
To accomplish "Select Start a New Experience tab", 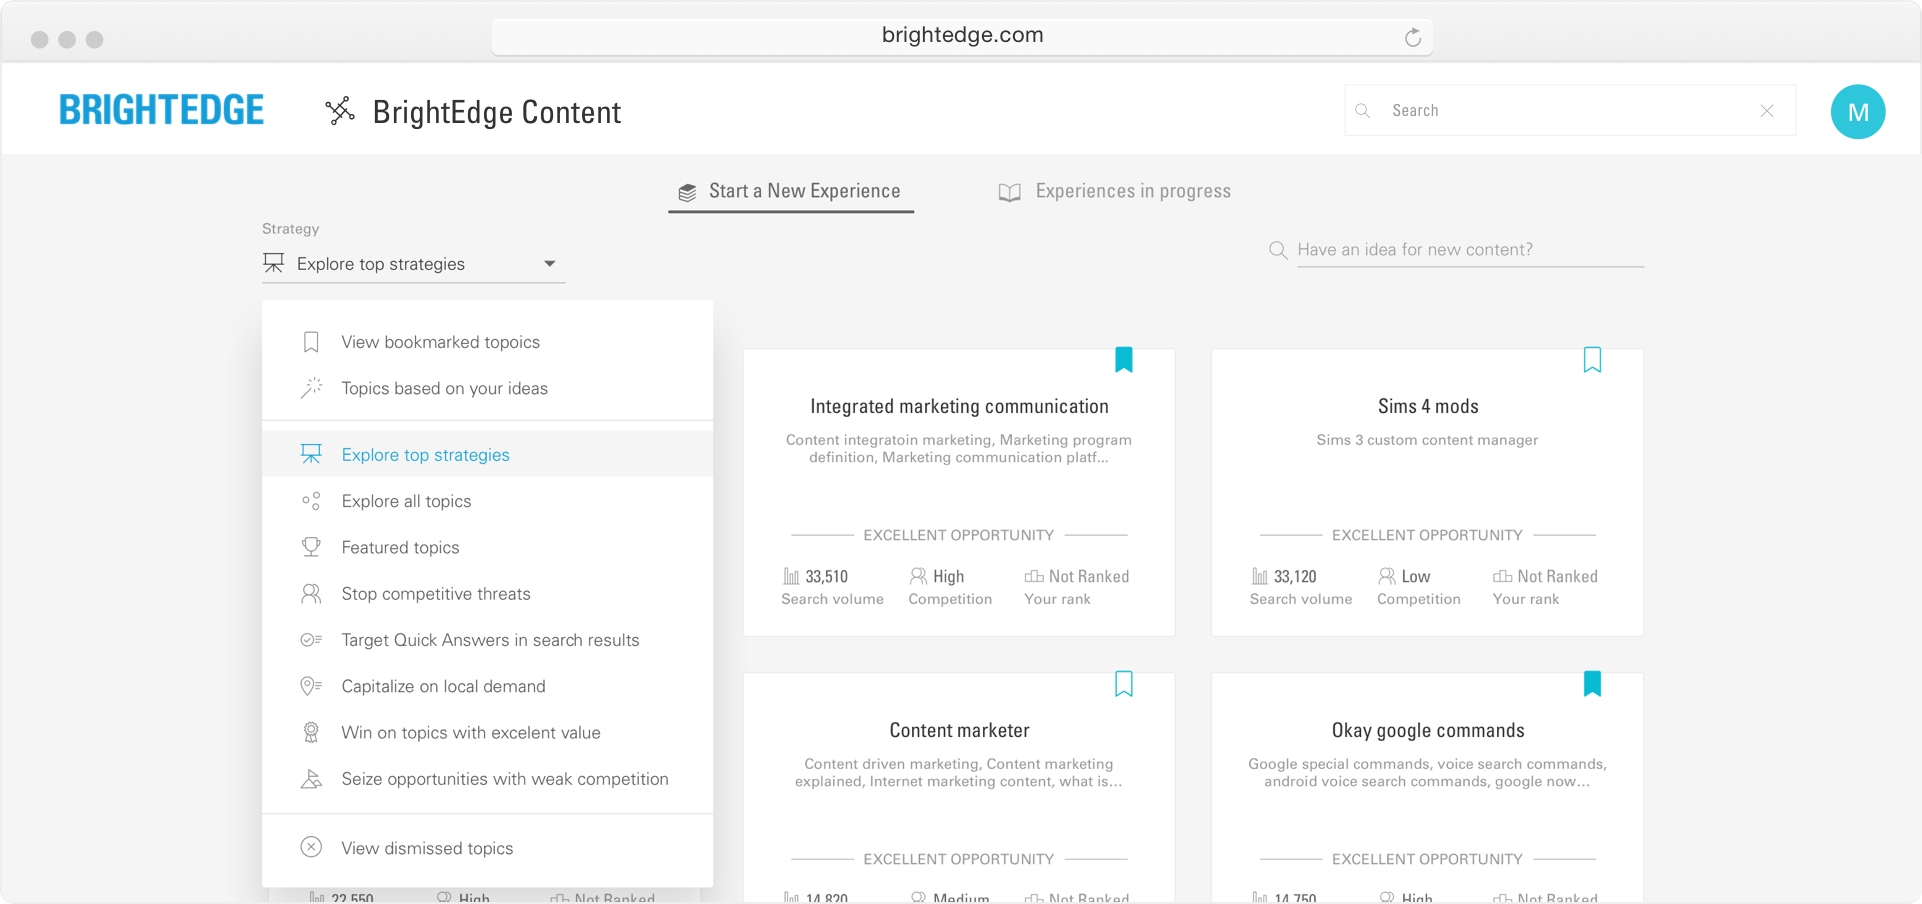I will tap(790, 191).
